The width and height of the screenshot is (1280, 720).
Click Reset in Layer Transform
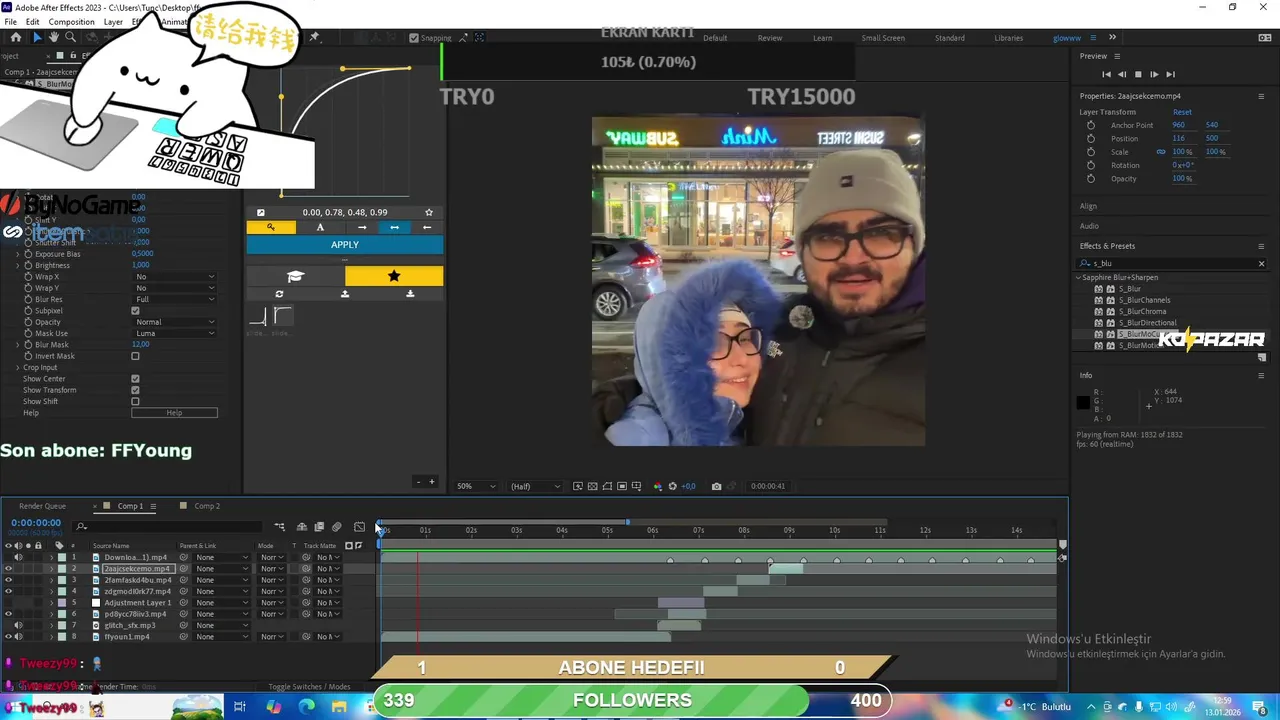click(1182, 112)
